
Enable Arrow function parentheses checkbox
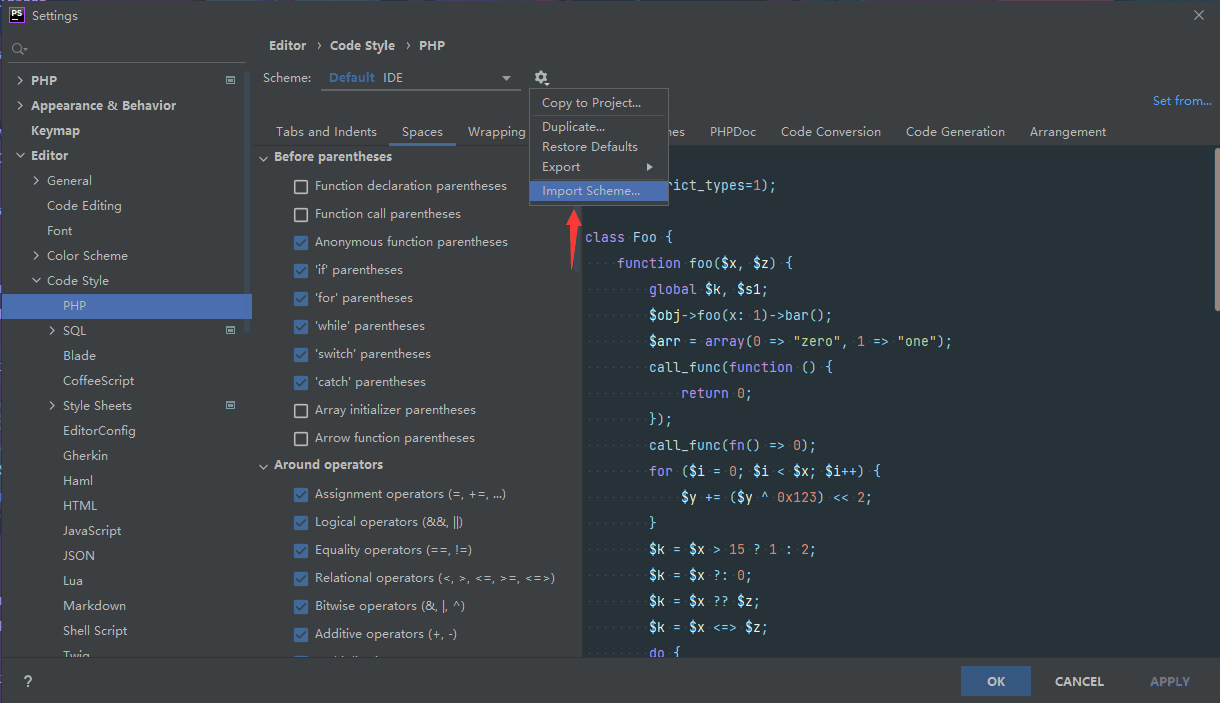301,438
